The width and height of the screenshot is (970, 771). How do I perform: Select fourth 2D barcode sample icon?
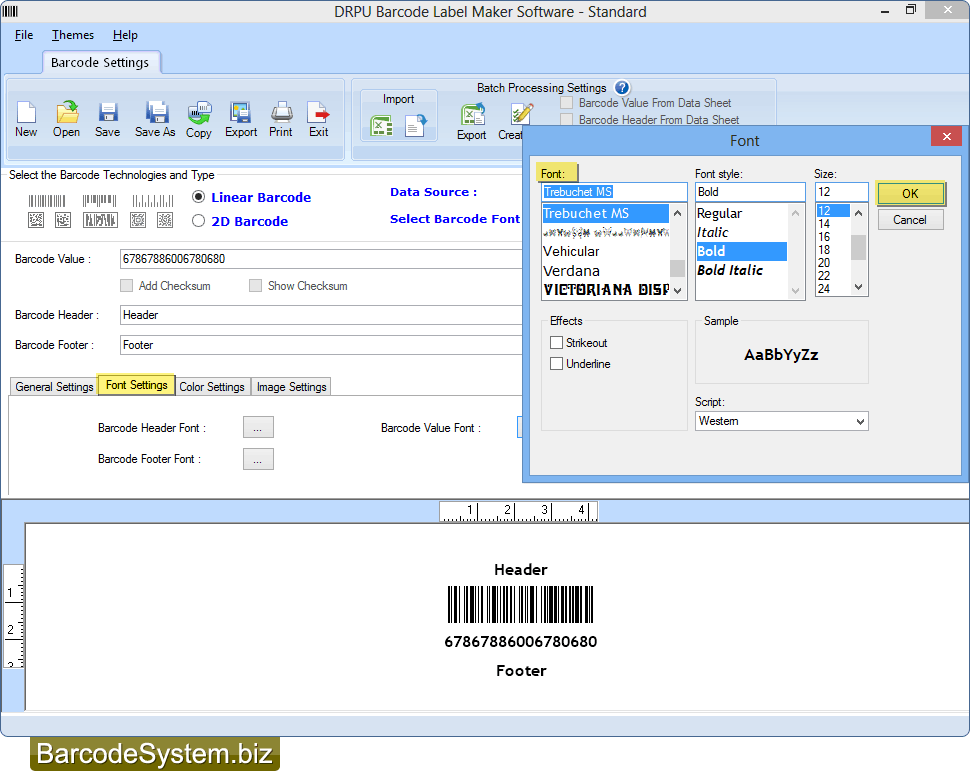138,220
